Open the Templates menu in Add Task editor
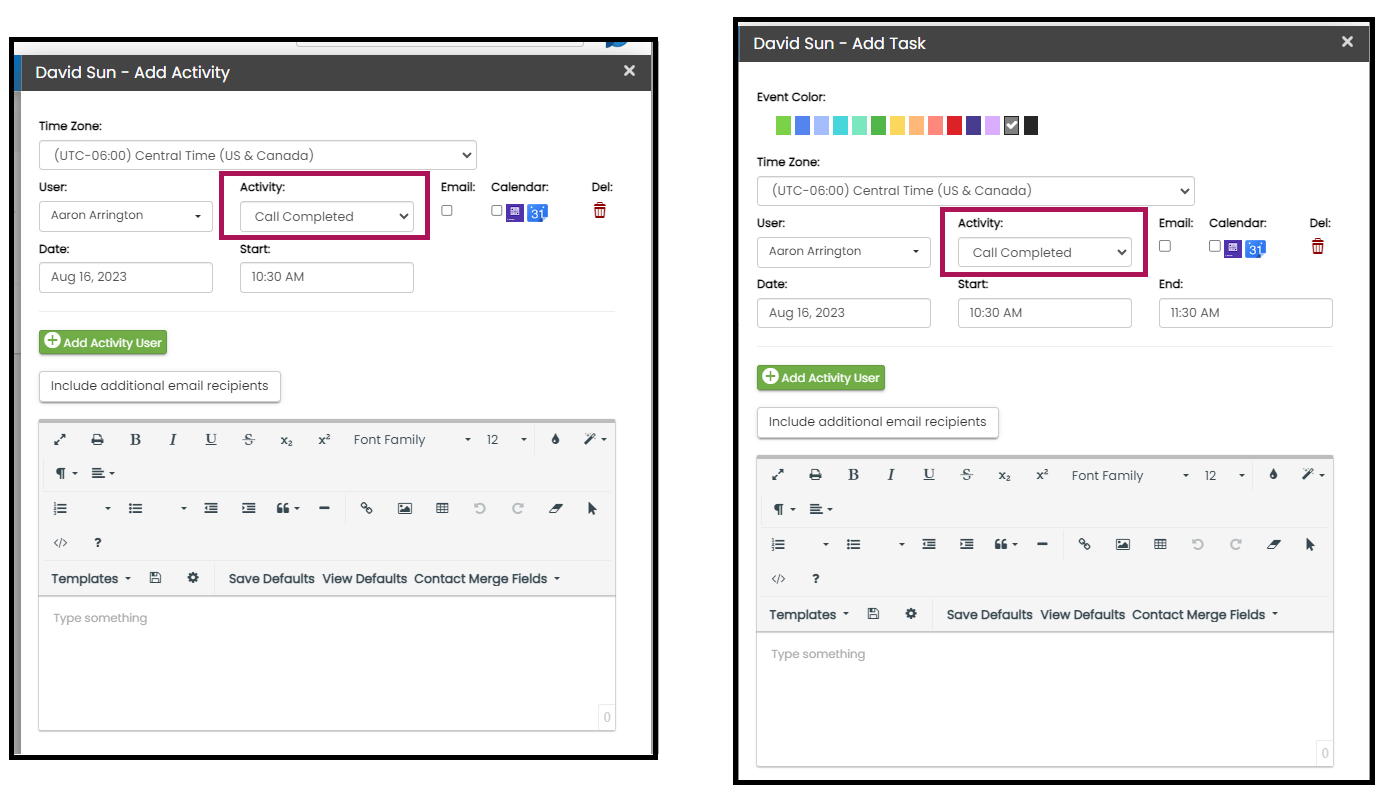This screenshot has height=790, width=1390. [808, 615]
